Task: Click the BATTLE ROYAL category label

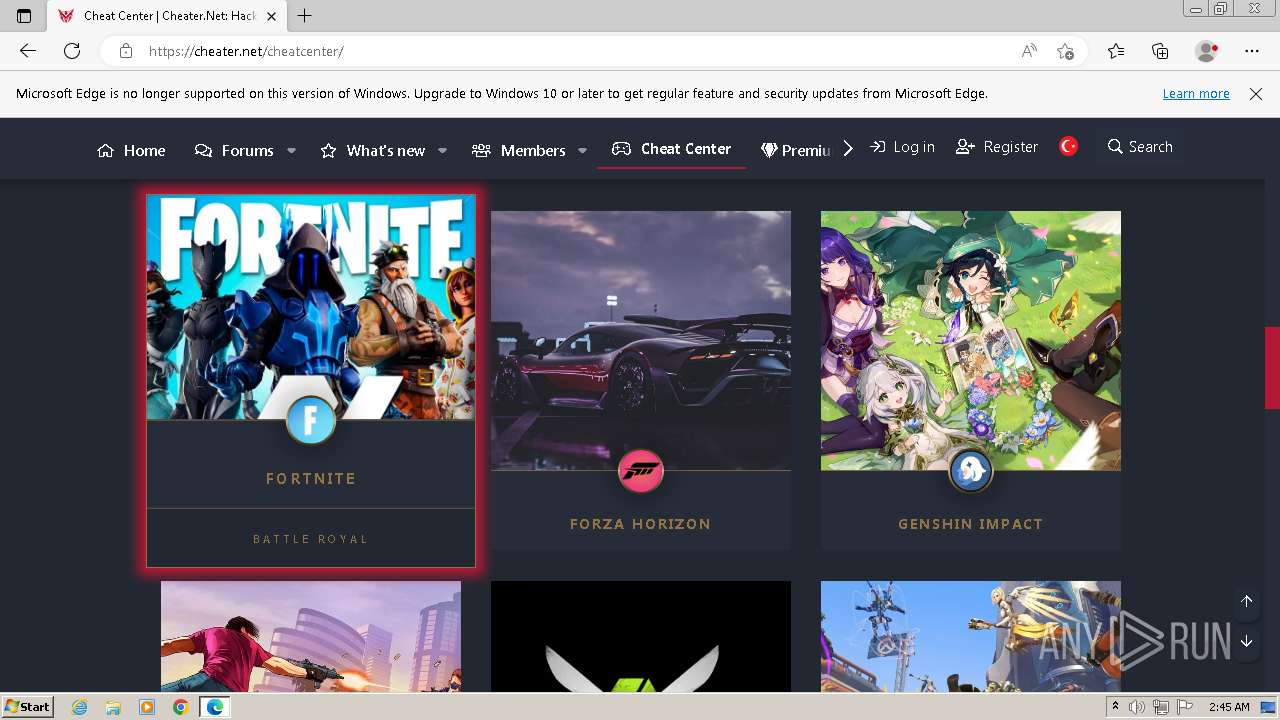Action: (x=311, y=539)
